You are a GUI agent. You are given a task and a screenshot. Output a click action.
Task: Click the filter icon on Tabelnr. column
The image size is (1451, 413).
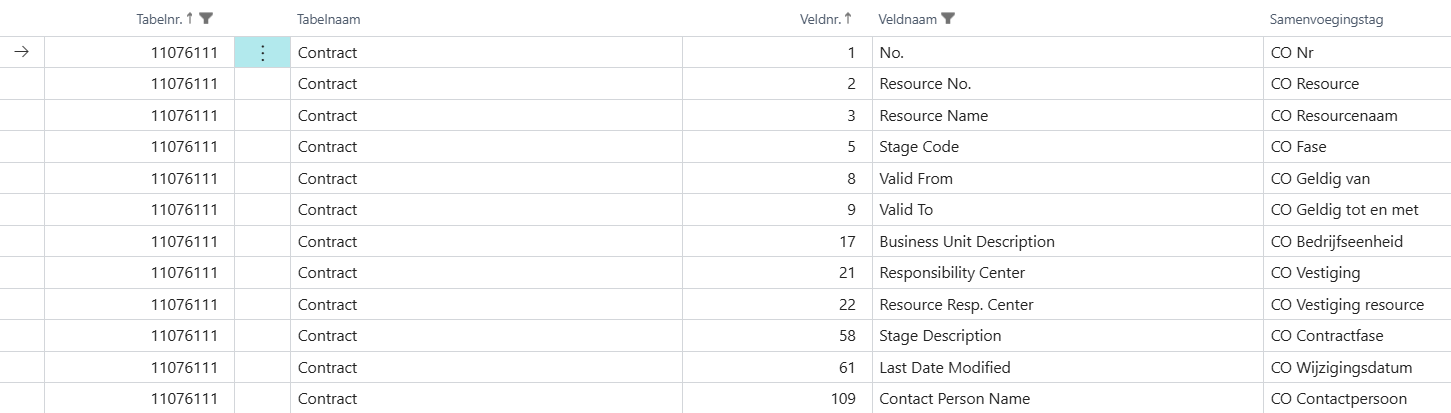click(x=206, y=18)
